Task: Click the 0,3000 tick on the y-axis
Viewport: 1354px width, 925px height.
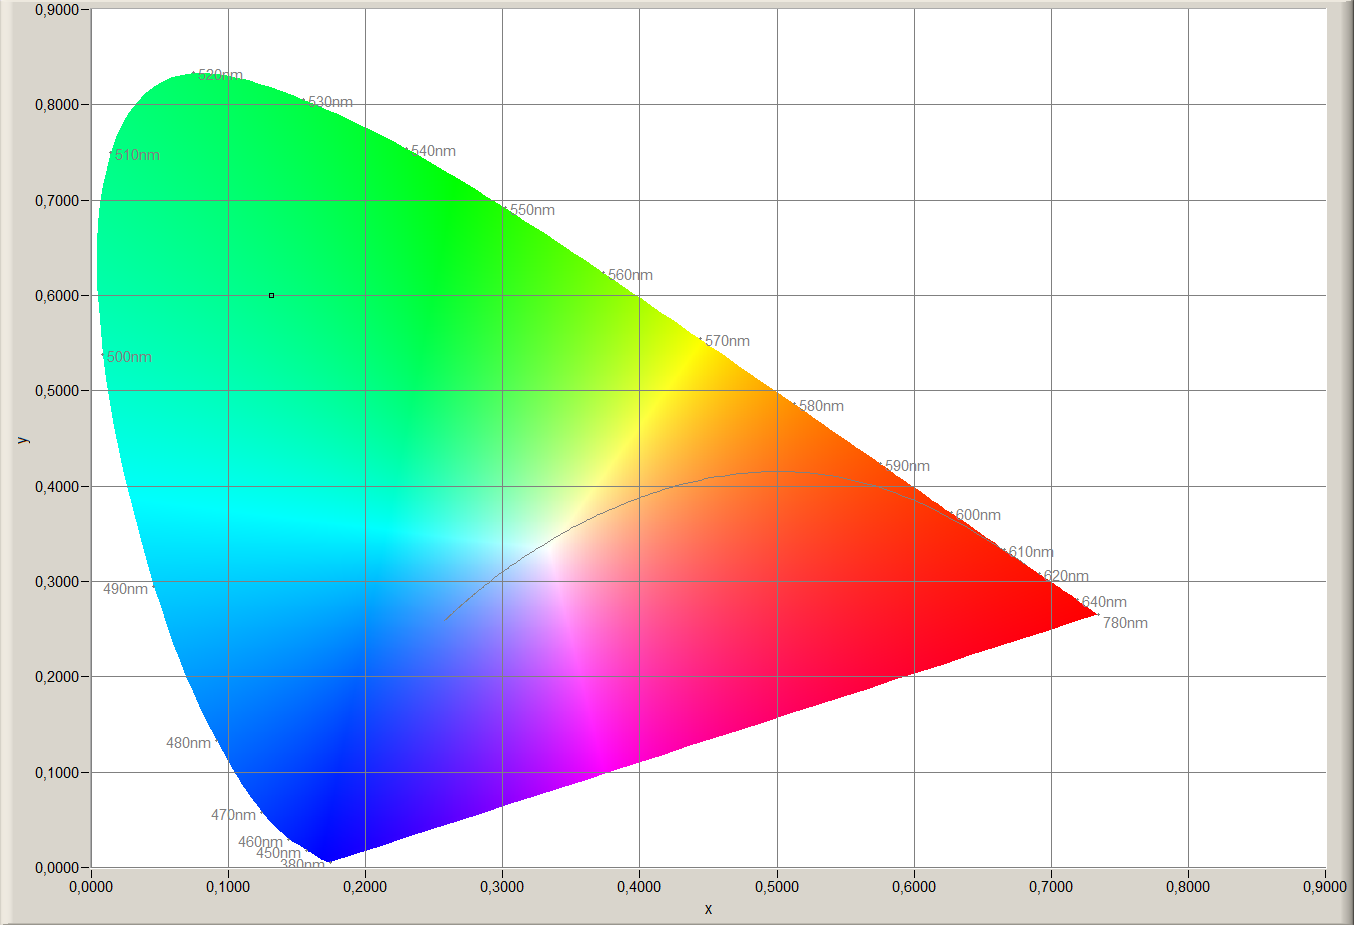Action: (x=57, y=582)
